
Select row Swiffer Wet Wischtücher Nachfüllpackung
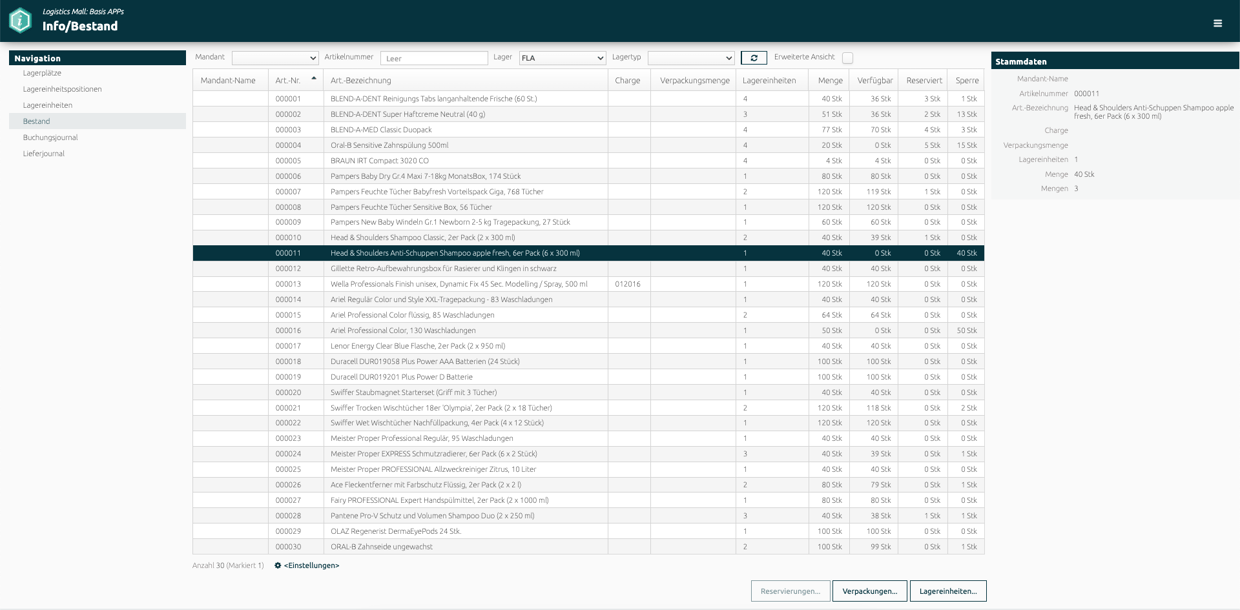(588, 423)
